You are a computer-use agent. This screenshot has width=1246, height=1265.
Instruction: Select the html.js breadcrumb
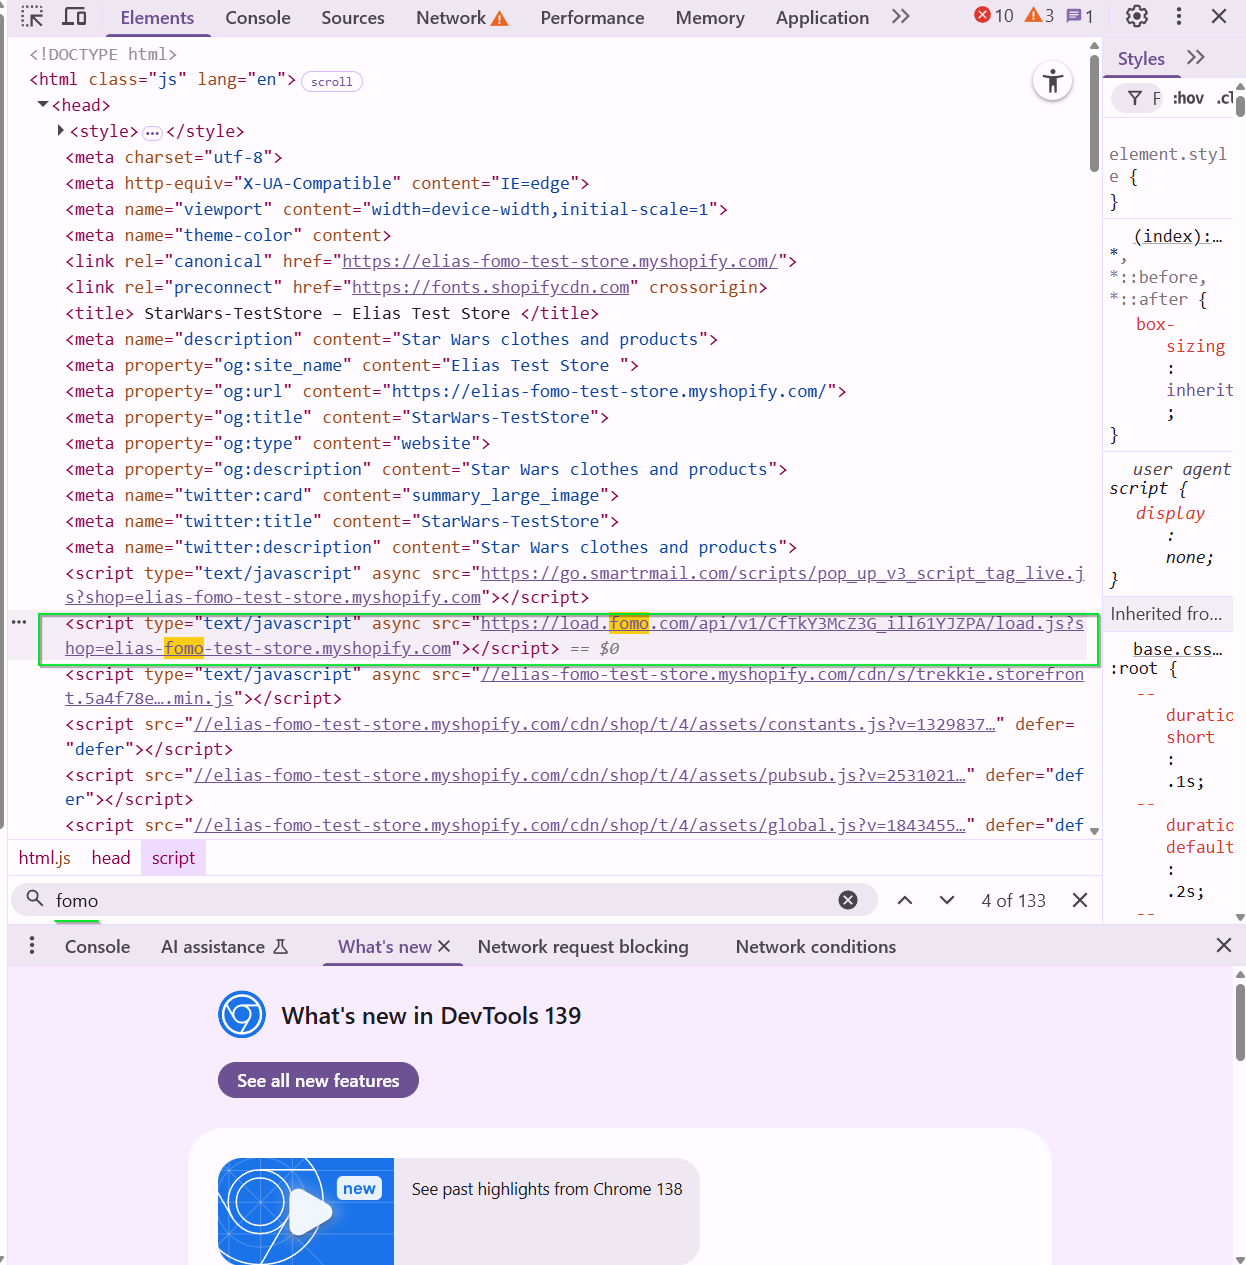pos(45,858)
